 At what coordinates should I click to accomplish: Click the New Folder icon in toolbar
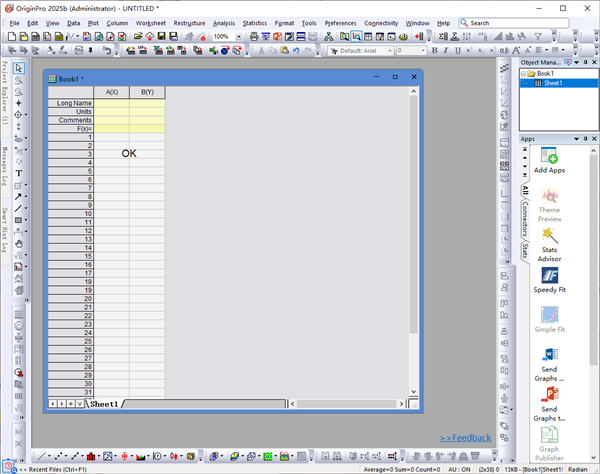pyautogui.click(x=24, y=37)
